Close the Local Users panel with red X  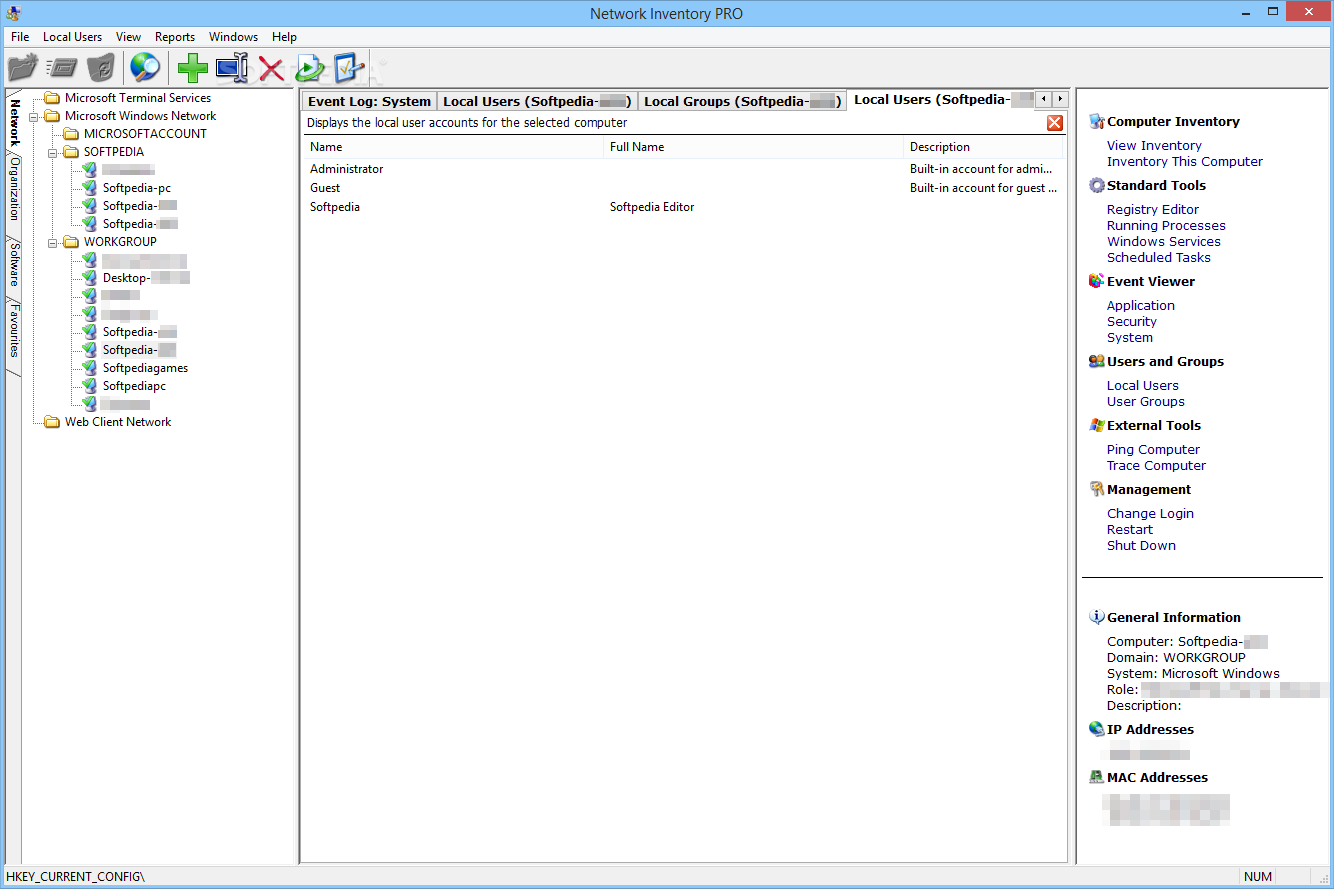click(1055, 123)
